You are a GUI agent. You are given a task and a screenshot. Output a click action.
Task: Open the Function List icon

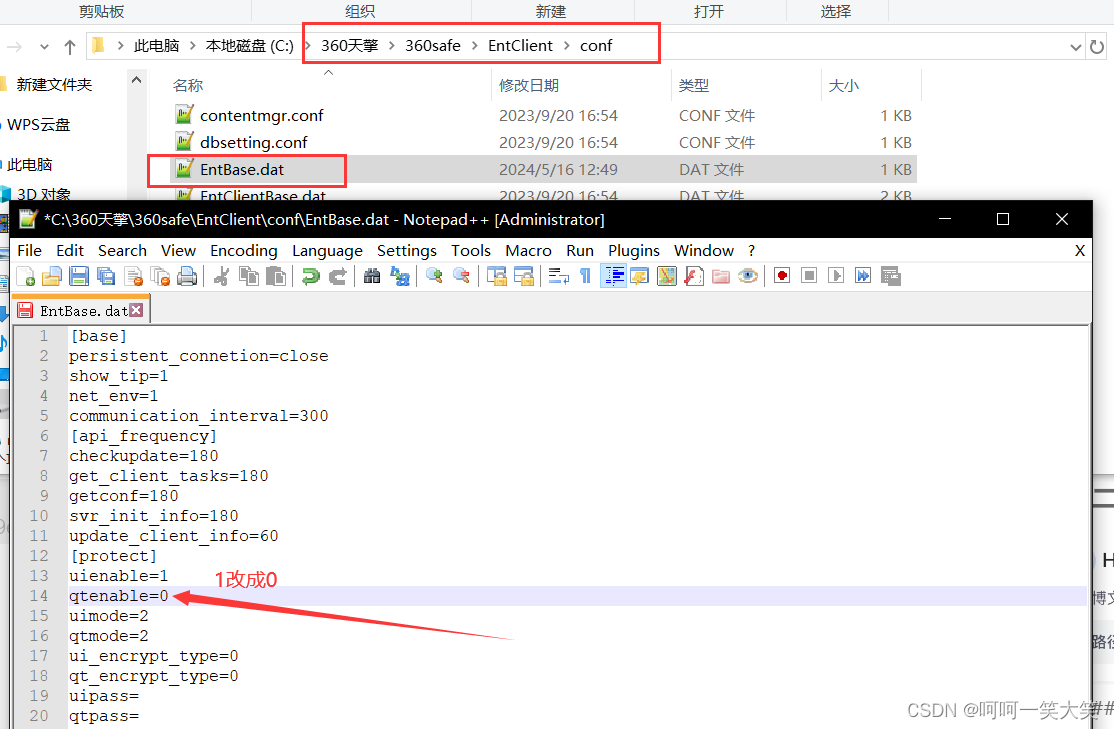click(x=693, y=276)
